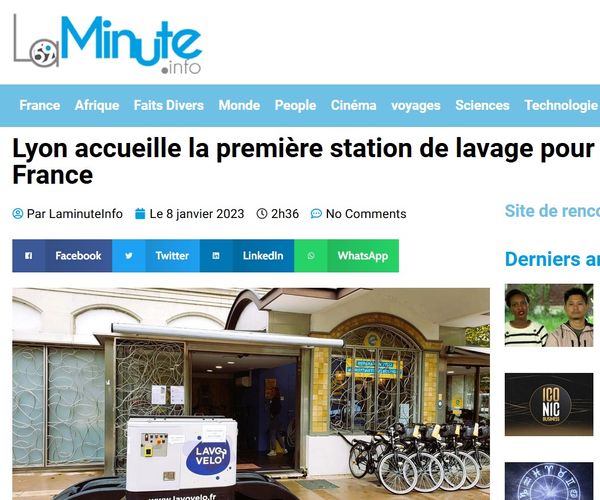The image size is (600, 500).
Task: Click the Par LaminuteInfo author link
Action: [75, 213]
